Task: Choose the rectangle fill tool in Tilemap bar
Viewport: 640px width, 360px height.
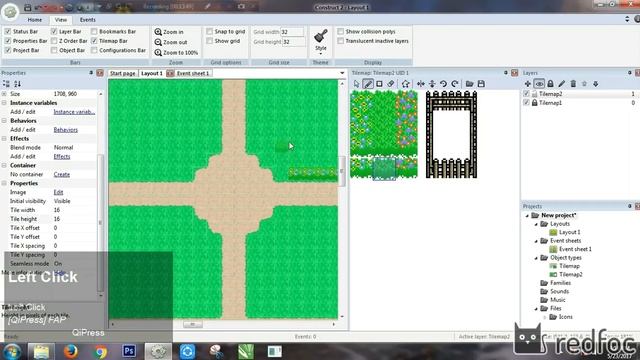Action: tap(379, 84)
